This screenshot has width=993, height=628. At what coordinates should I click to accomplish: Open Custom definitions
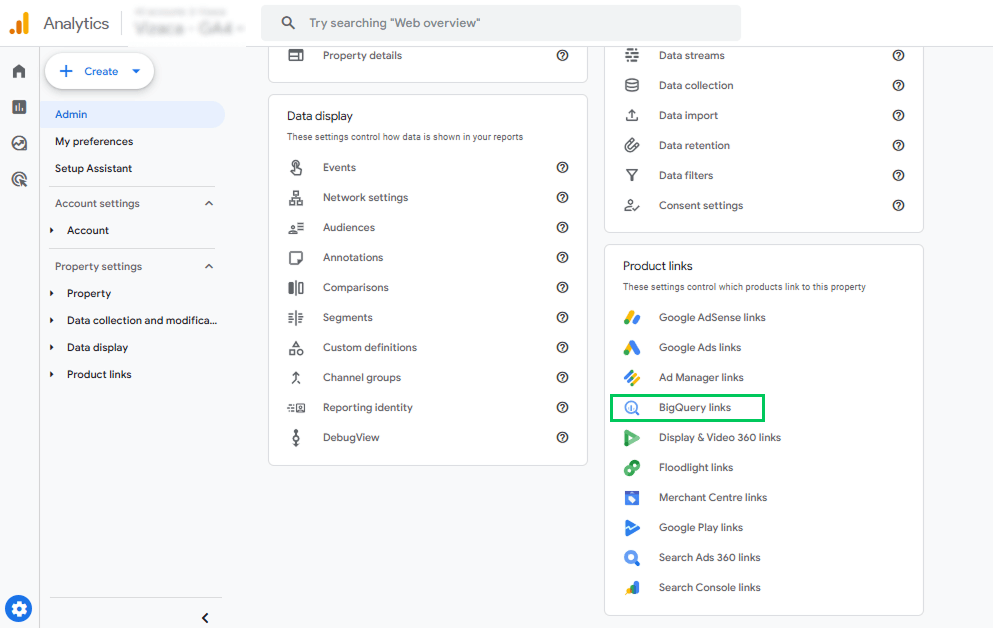point(370,348)
